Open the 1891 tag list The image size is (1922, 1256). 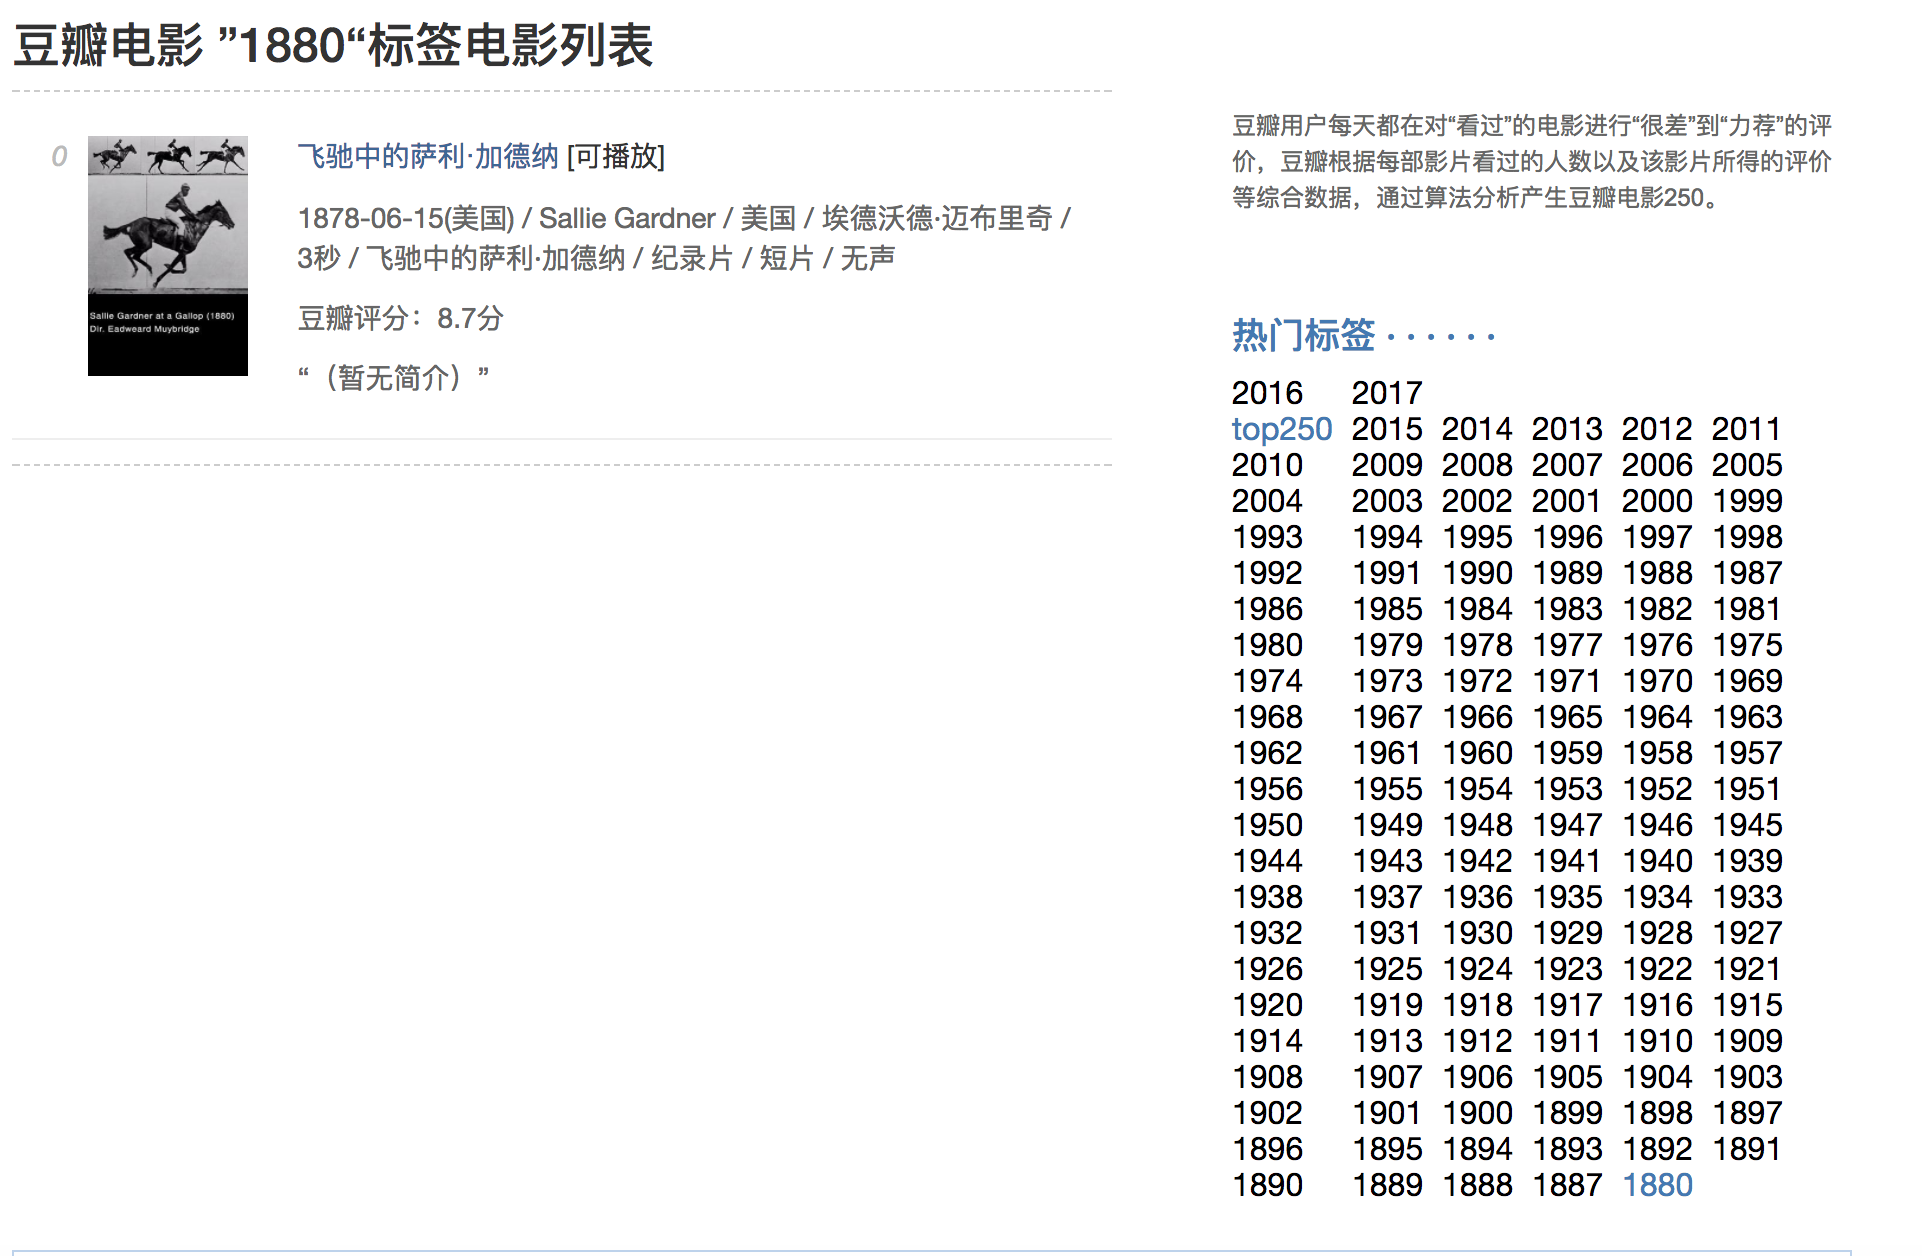click(1747, 1149)
